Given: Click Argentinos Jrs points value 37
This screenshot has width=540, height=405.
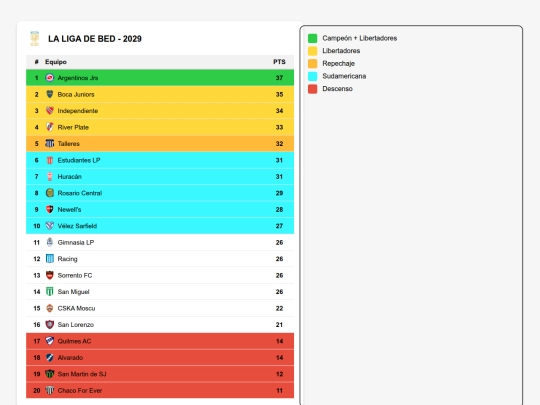Looking at the screenshot, I should (x=279, y=78).
